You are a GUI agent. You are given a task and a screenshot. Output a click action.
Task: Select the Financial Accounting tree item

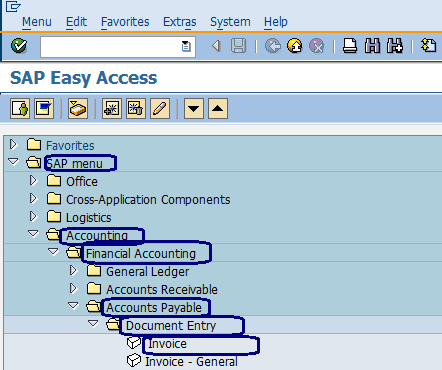coord(141,253)
